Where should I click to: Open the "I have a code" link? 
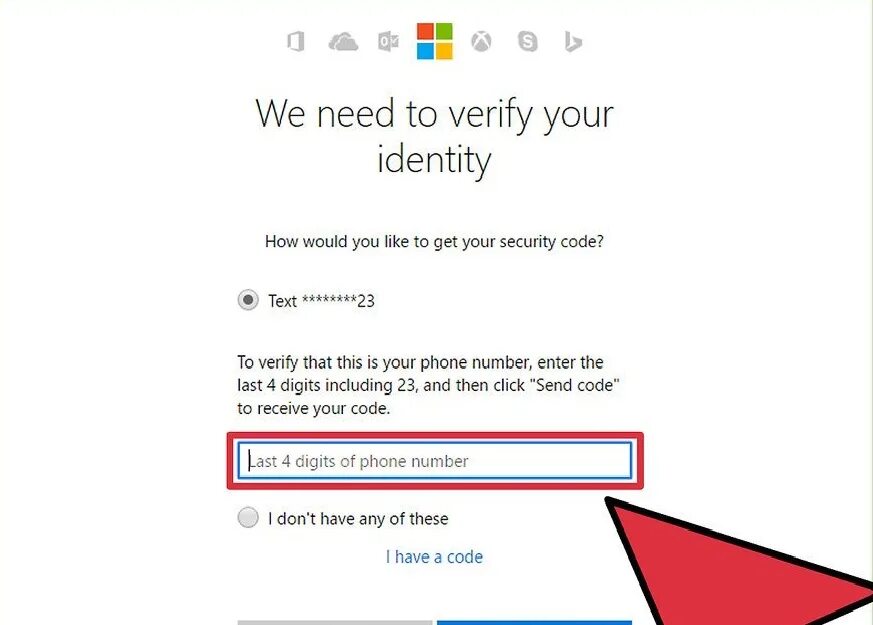434,557
